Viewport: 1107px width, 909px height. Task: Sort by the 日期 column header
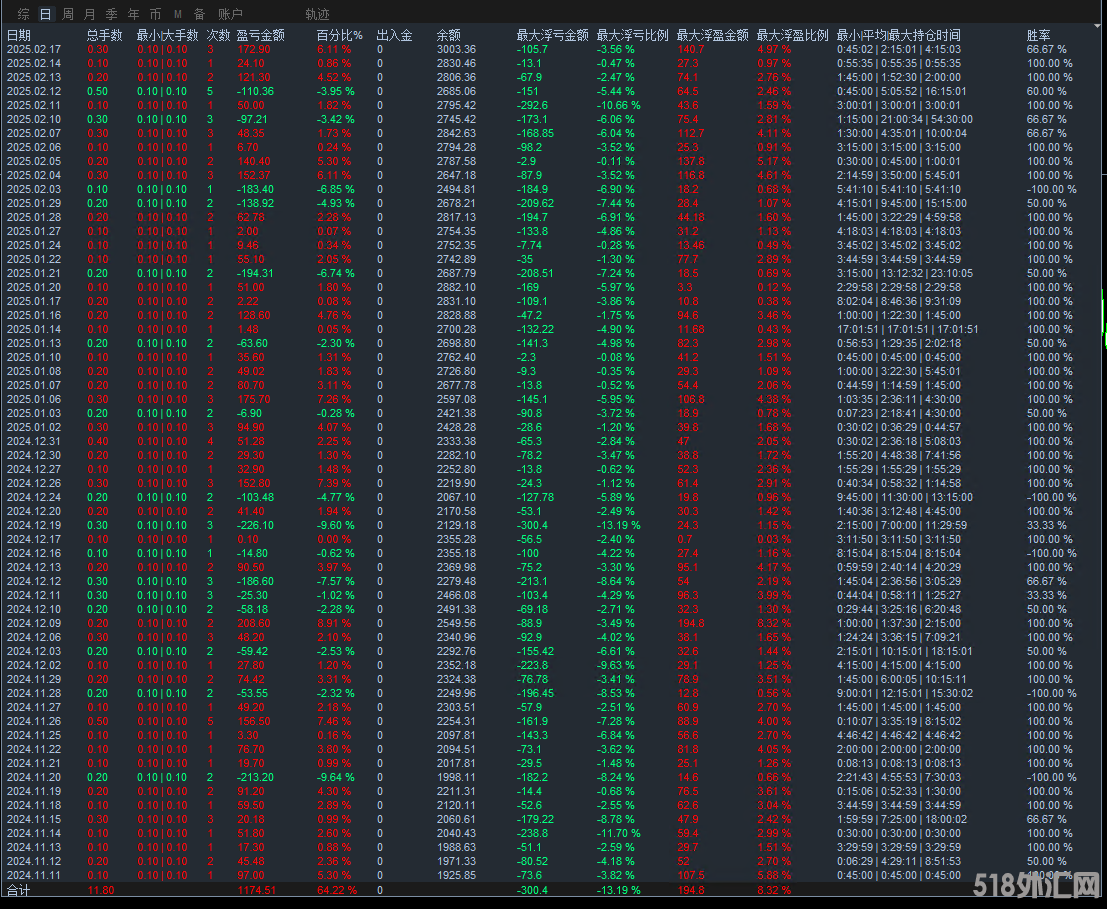[x=19, y=35]
